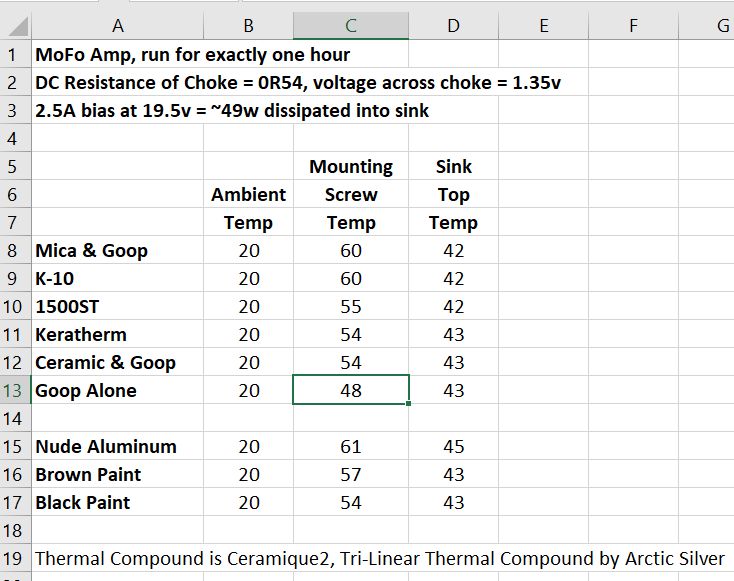
Task: Click Mounting Screw Temp 60 for K-10
Action: pos(351,279)
